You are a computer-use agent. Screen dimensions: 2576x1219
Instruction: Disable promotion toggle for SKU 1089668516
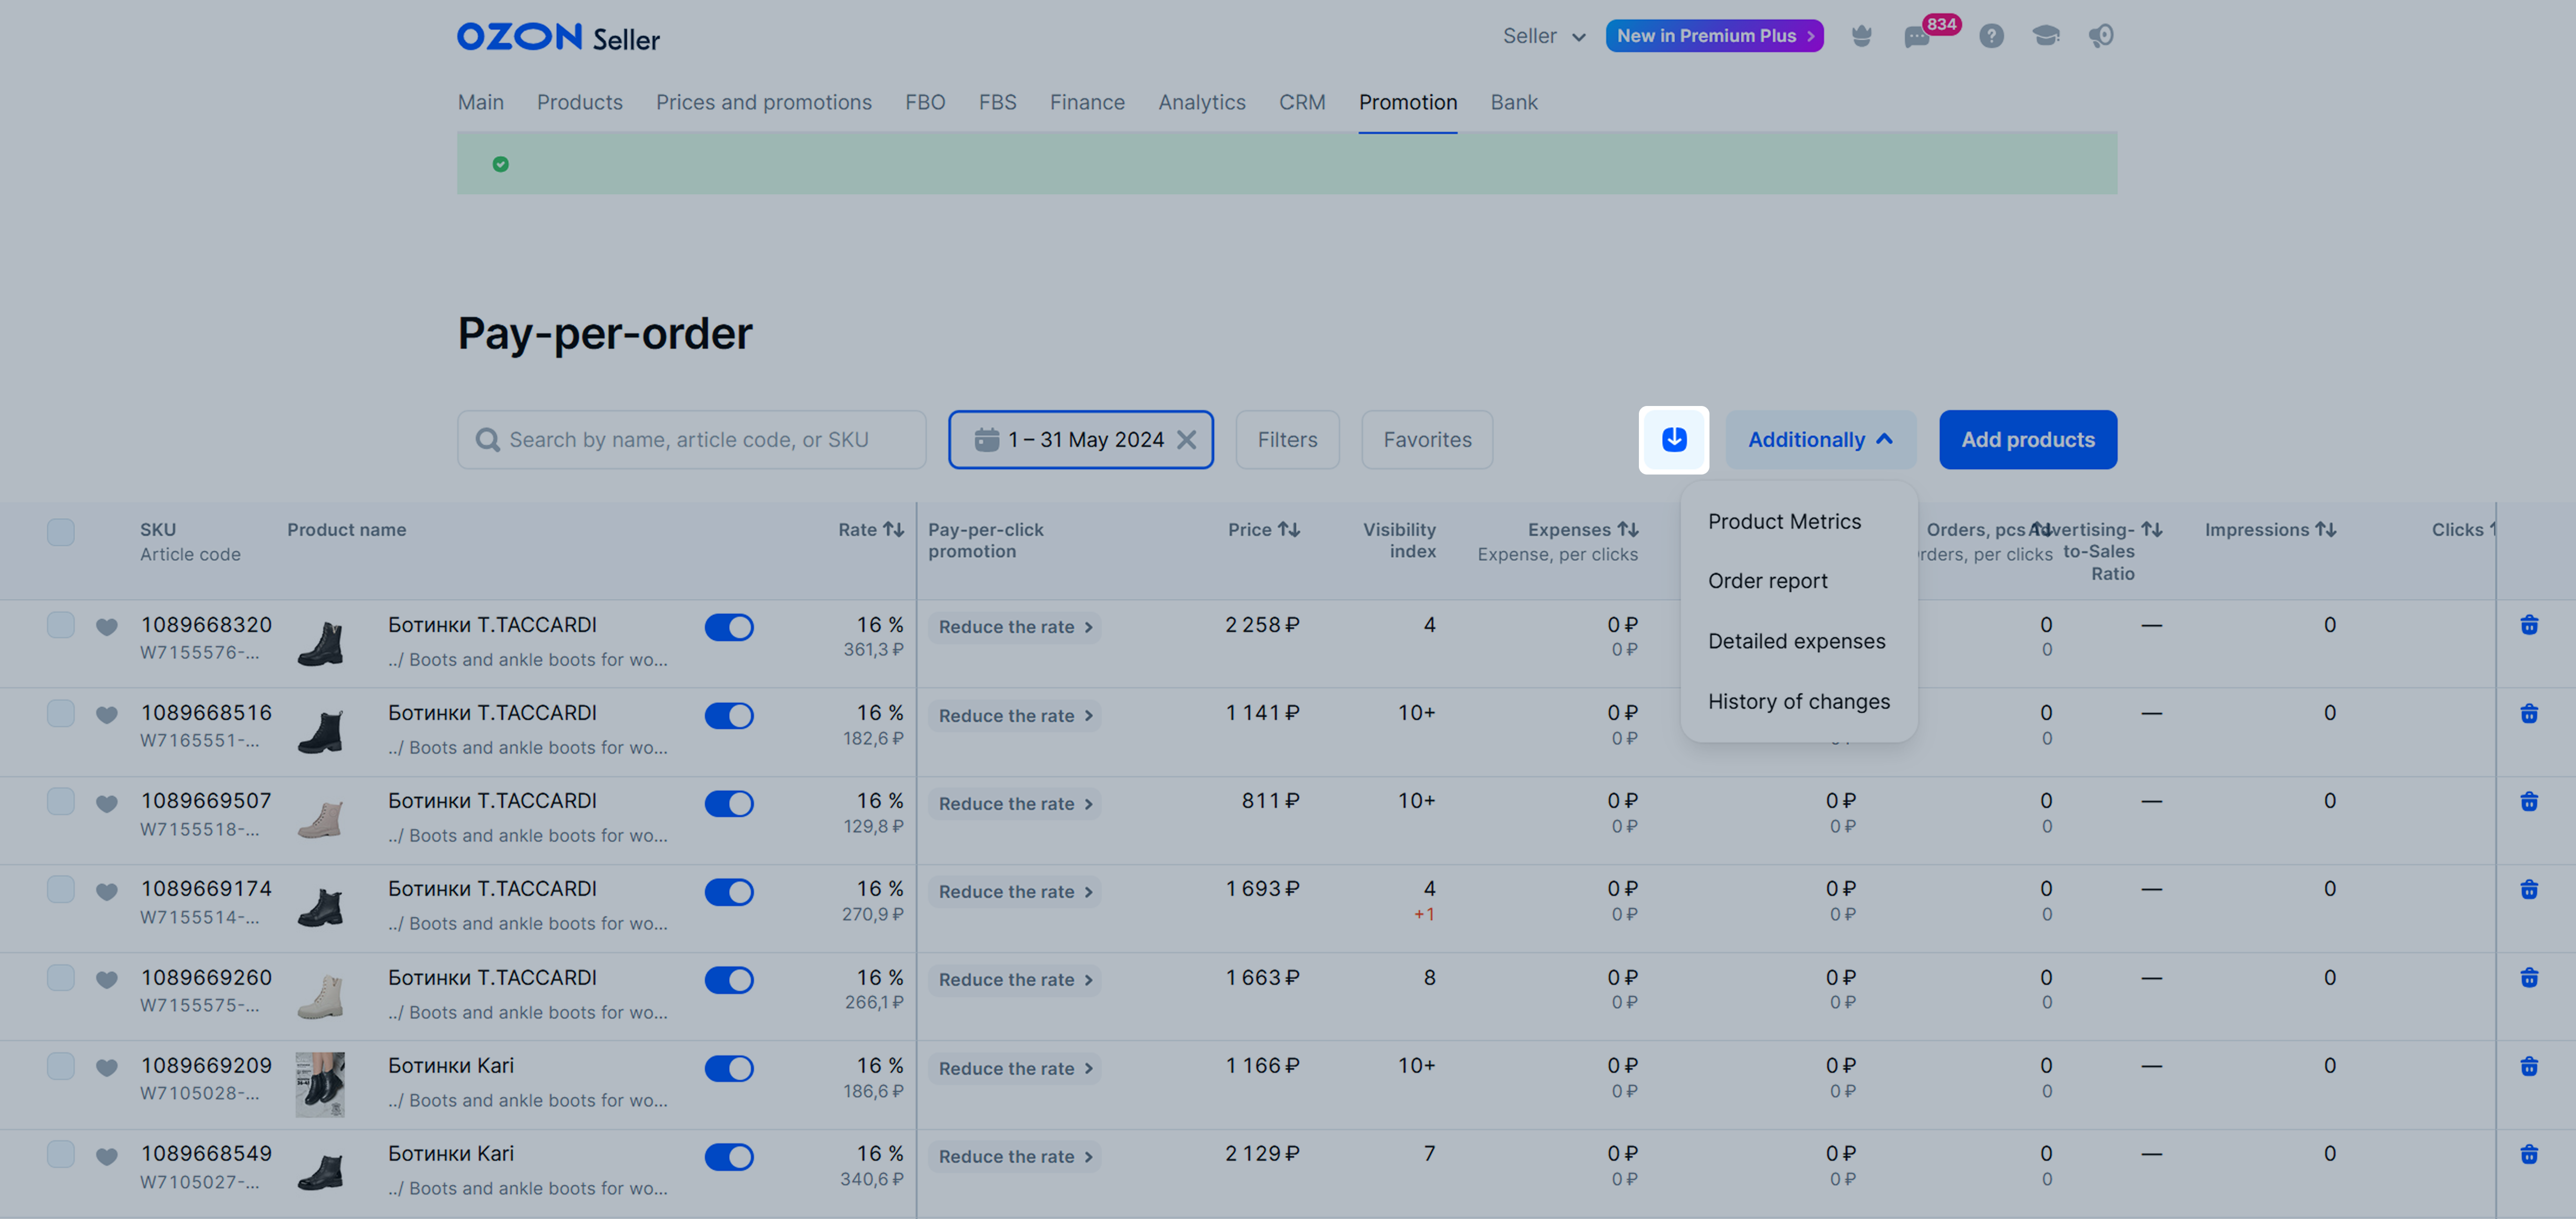tap(729, 716)
